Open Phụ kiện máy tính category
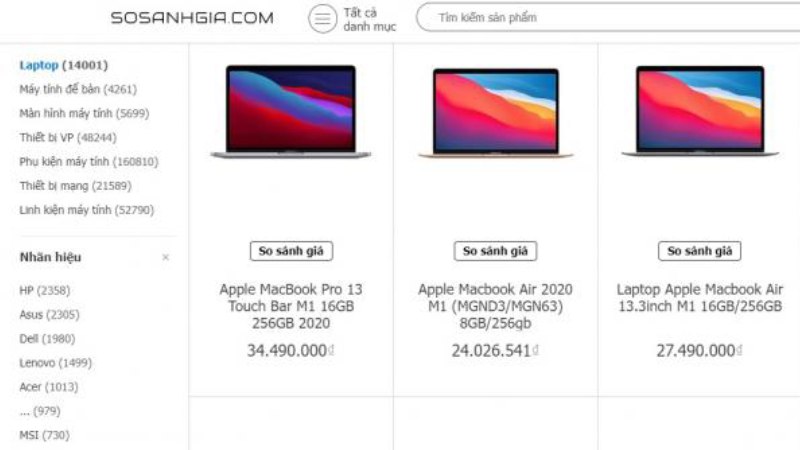Screen dimensions: 800x450 [89, 162]
